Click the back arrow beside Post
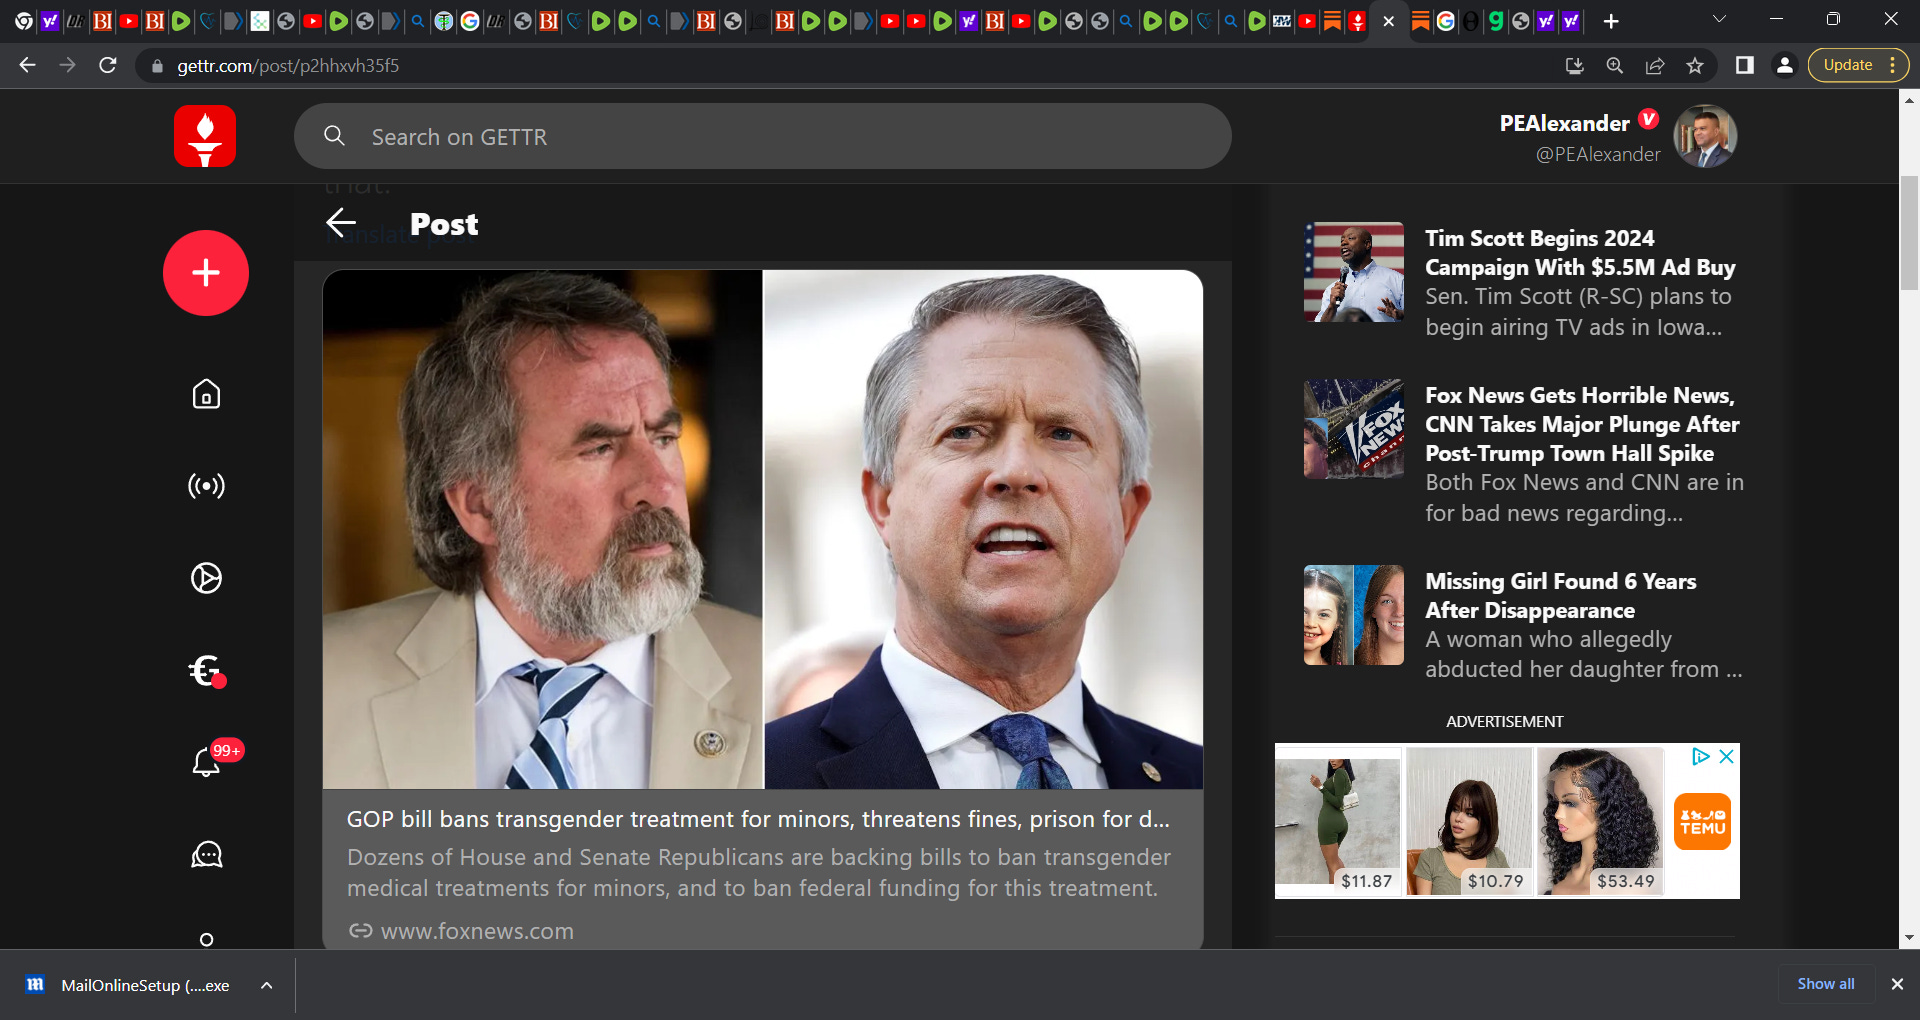Image resolution: width=1920 pixels, height=1020 pixels. click(341, 223)
